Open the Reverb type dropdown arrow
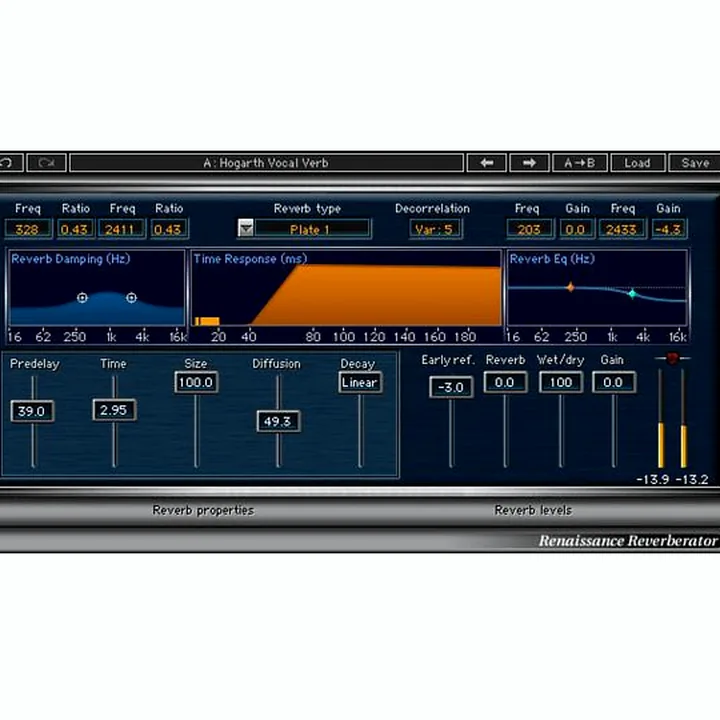Viewport: 720px width, 720px height. pyautogui.click(x=246, y=228)
